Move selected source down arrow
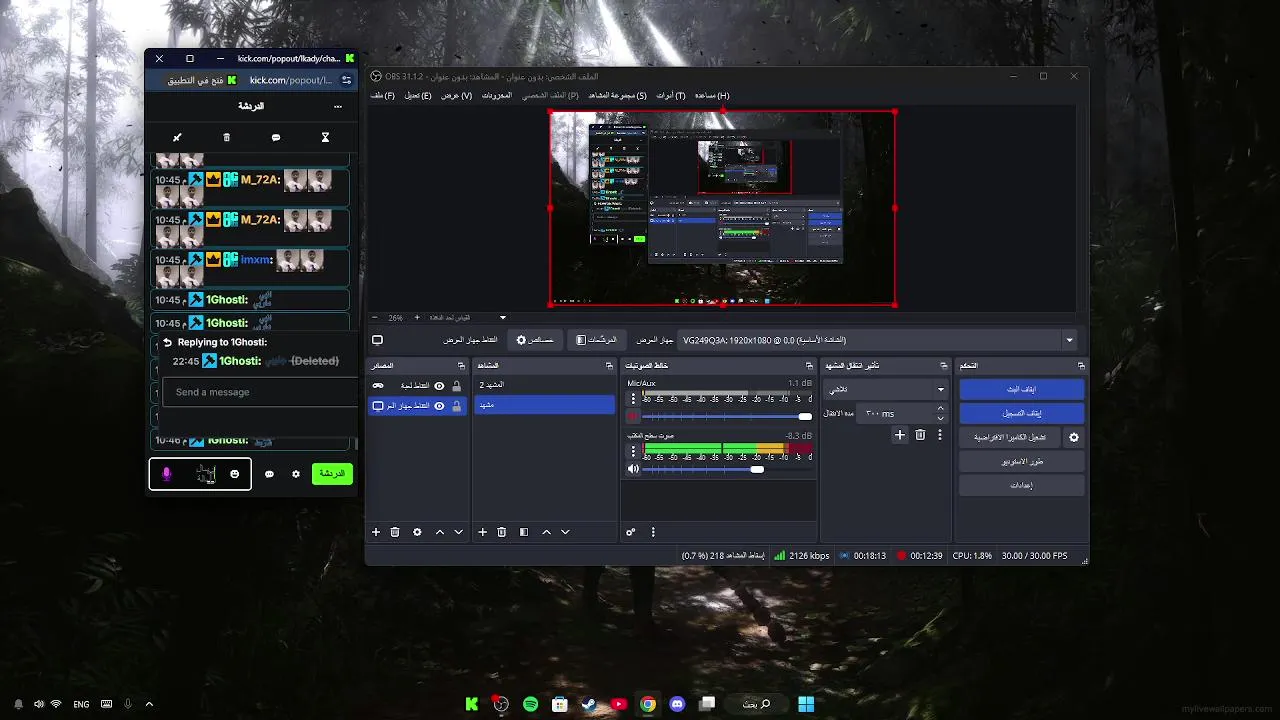1280x720 pixels. point(459,532)
